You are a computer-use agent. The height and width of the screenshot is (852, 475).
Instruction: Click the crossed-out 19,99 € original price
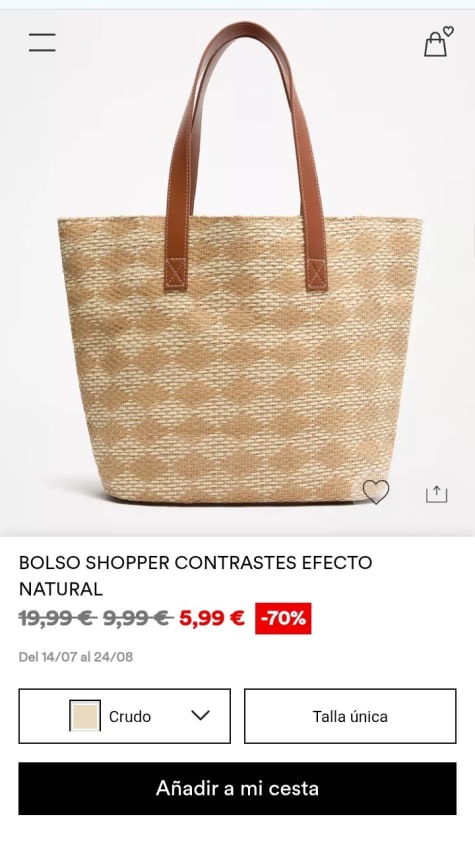coord(58,618)
